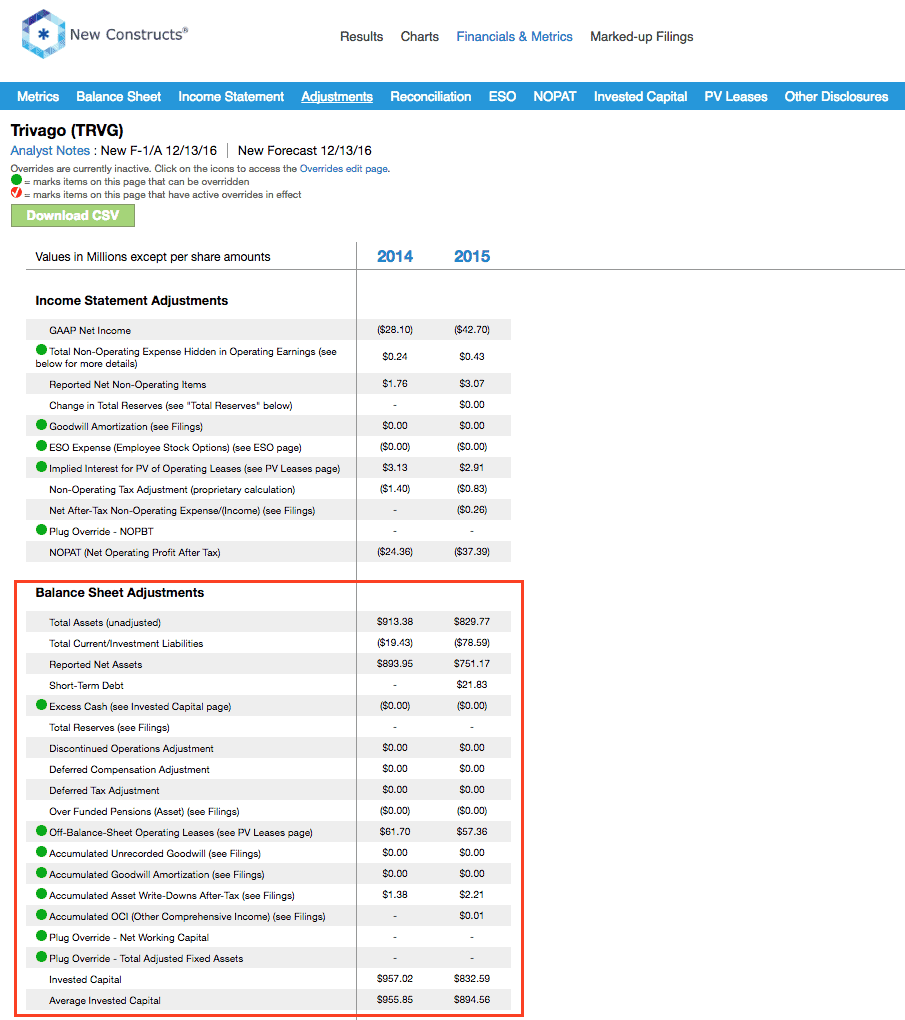Click Reported Net Non-Operating Items label
The image size is (905, 1020).
[128, 384]
